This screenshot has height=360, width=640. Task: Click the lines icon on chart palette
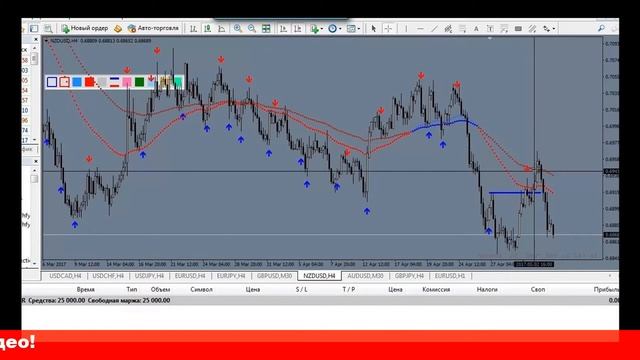[x=114, y=82]
